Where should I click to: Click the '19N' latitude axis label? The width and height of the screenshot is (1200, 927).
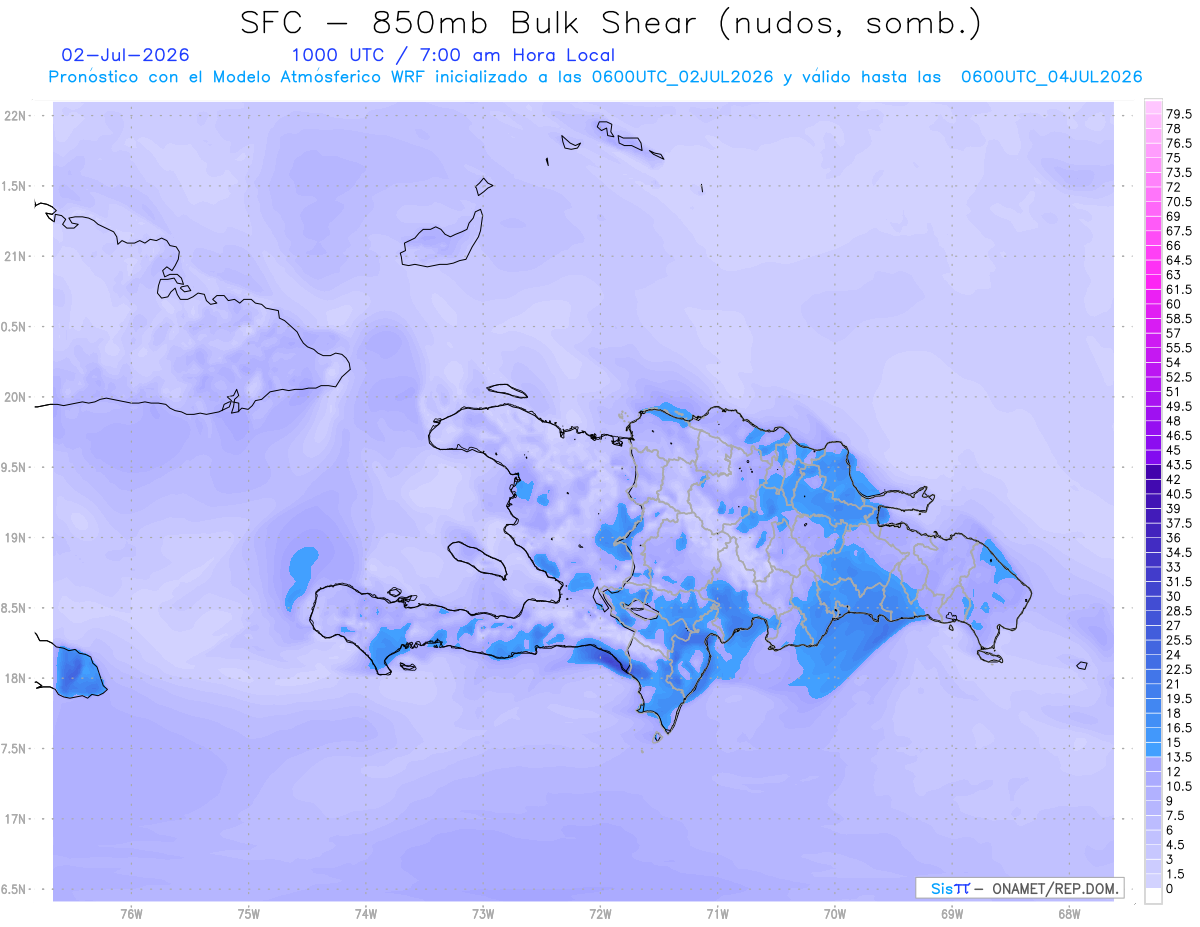(x=16, y=538)
